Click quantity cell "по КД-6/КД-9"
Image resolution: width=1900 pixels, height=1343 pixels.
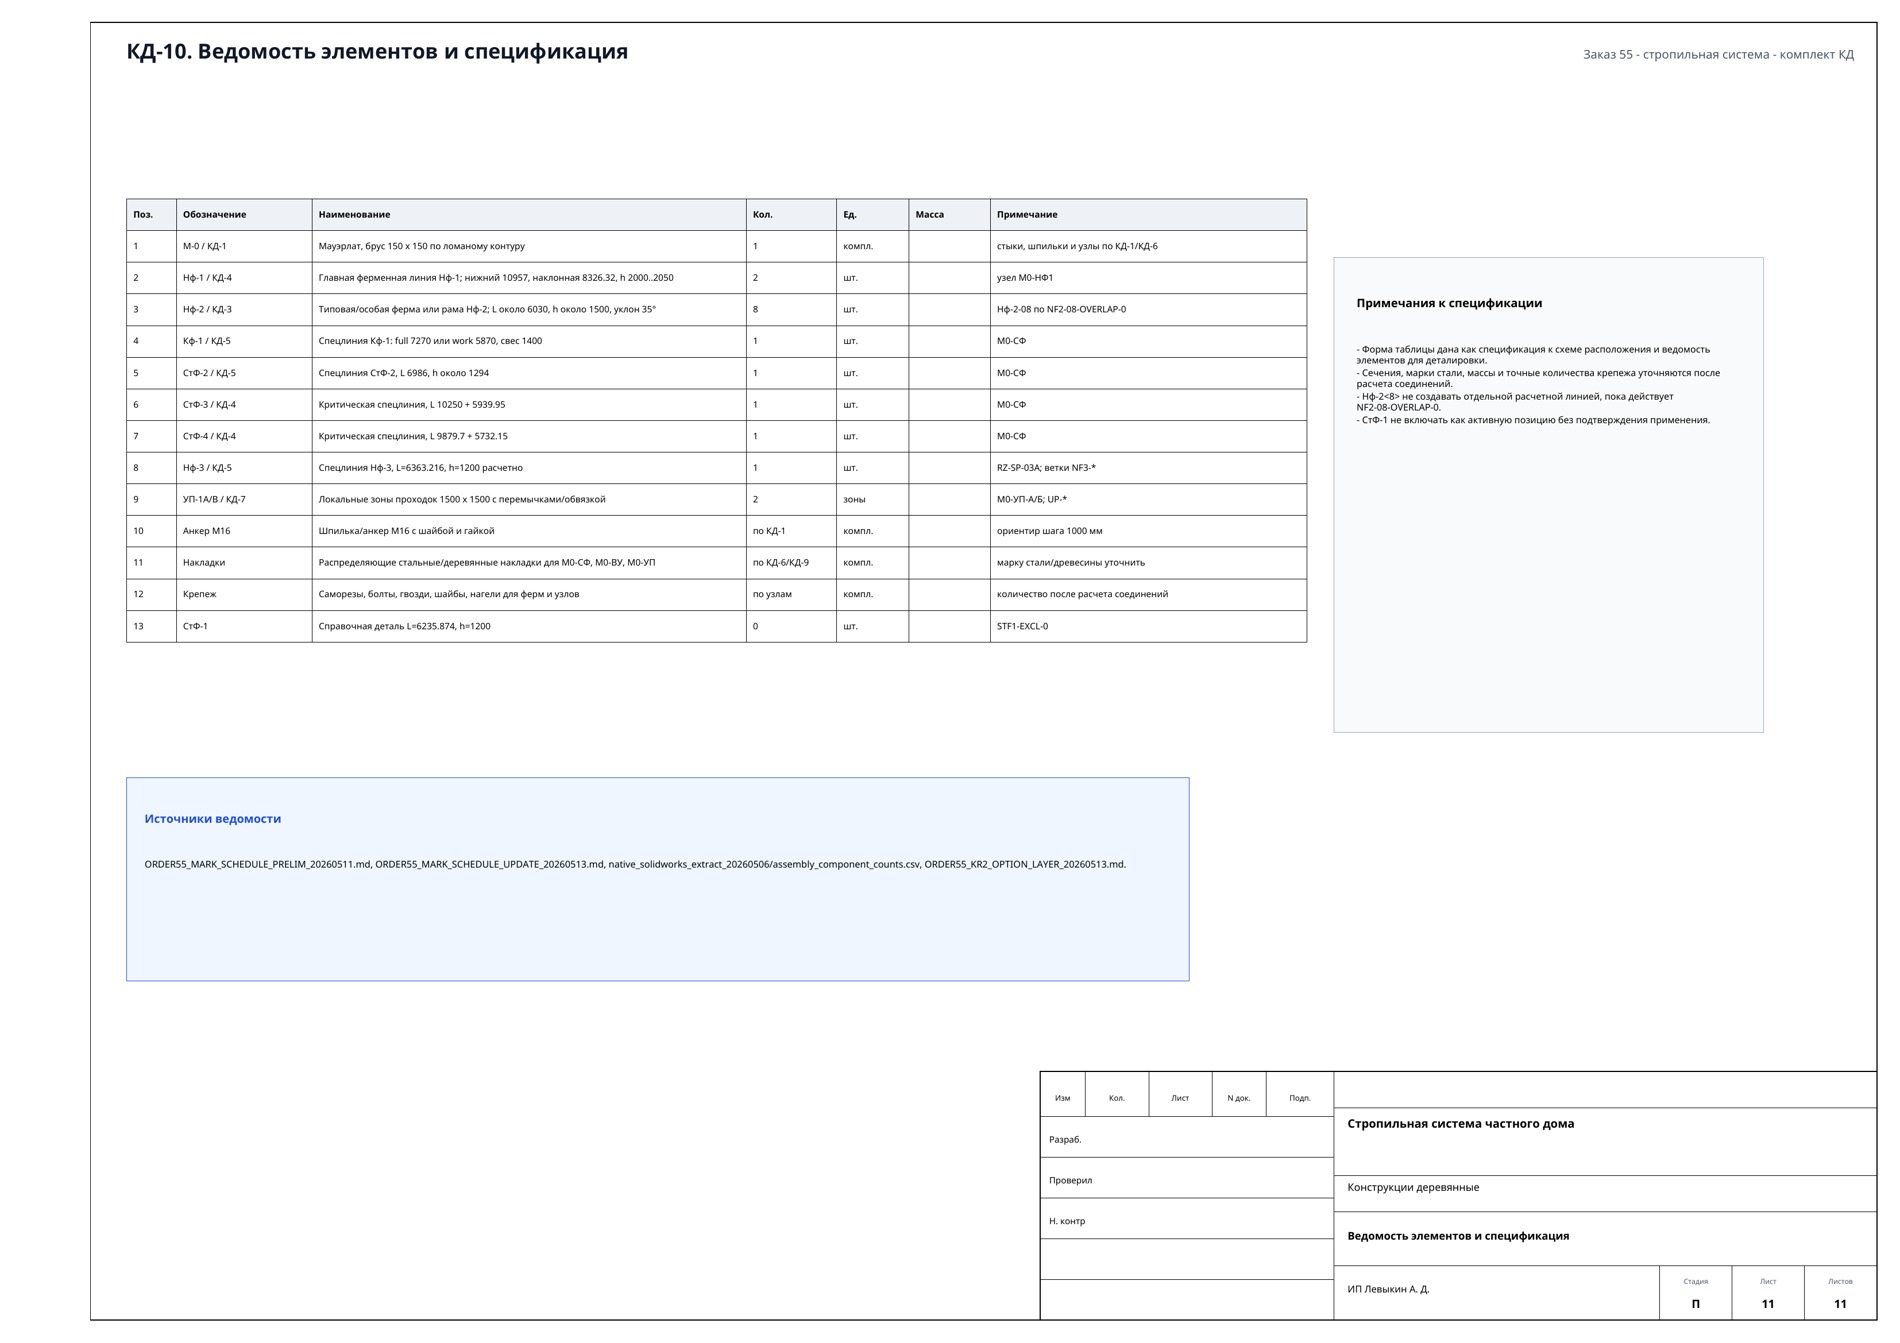click(x=791, y=563)
